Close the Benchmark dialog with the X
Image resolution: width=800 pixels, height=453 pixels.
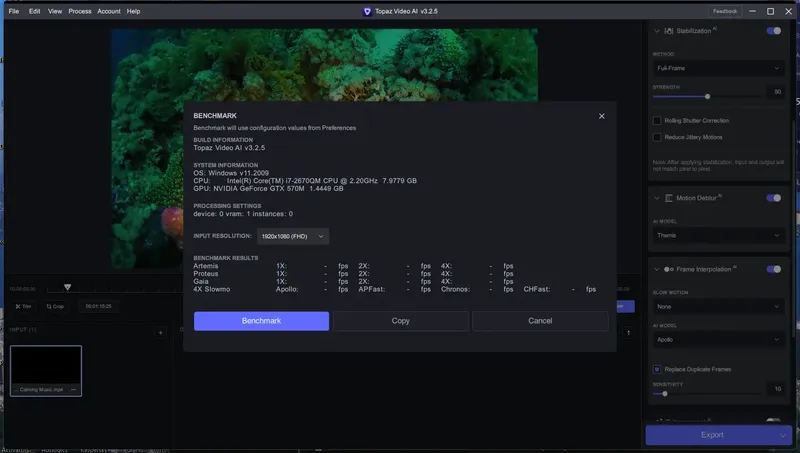[602, 116]
